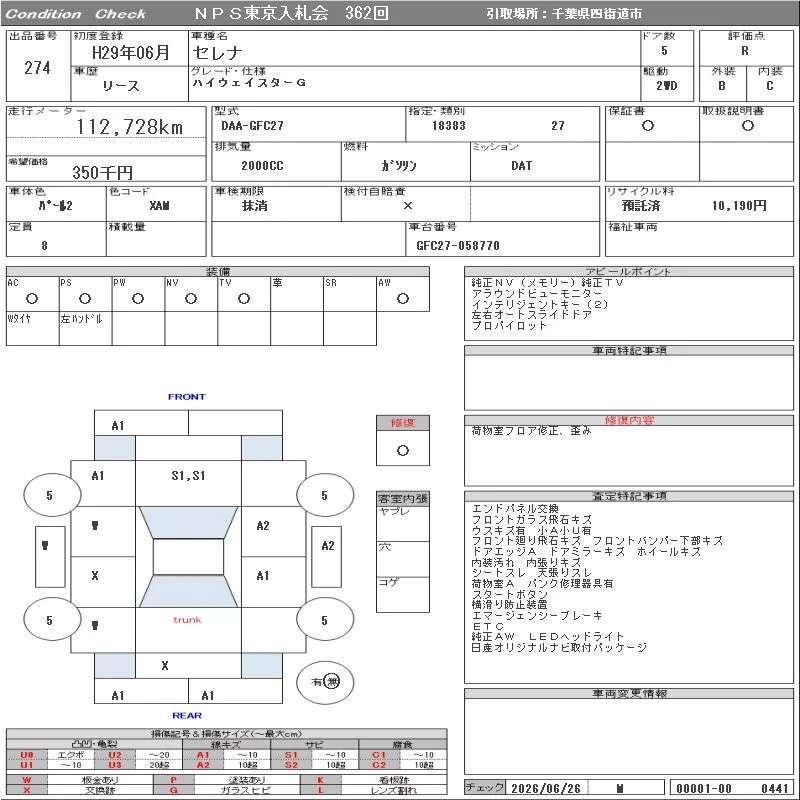Viewport: 800px width, 800px height.
Task: Select the note エマージェンシーブレーキ
Action: (537, 615)
